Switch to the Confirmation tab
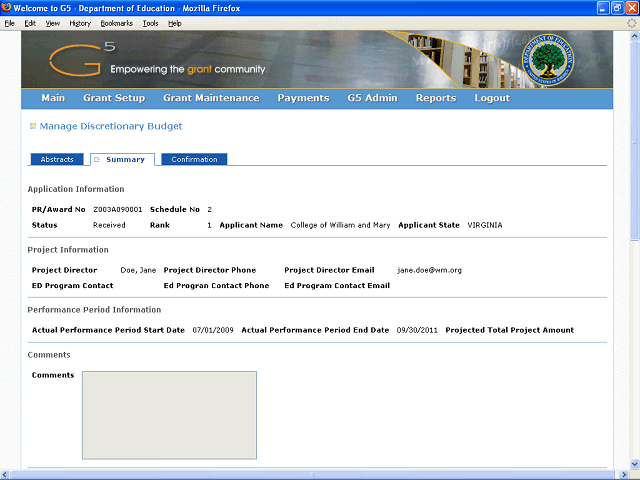The width and height of the screenshot is (640, 480). point(194,159)
